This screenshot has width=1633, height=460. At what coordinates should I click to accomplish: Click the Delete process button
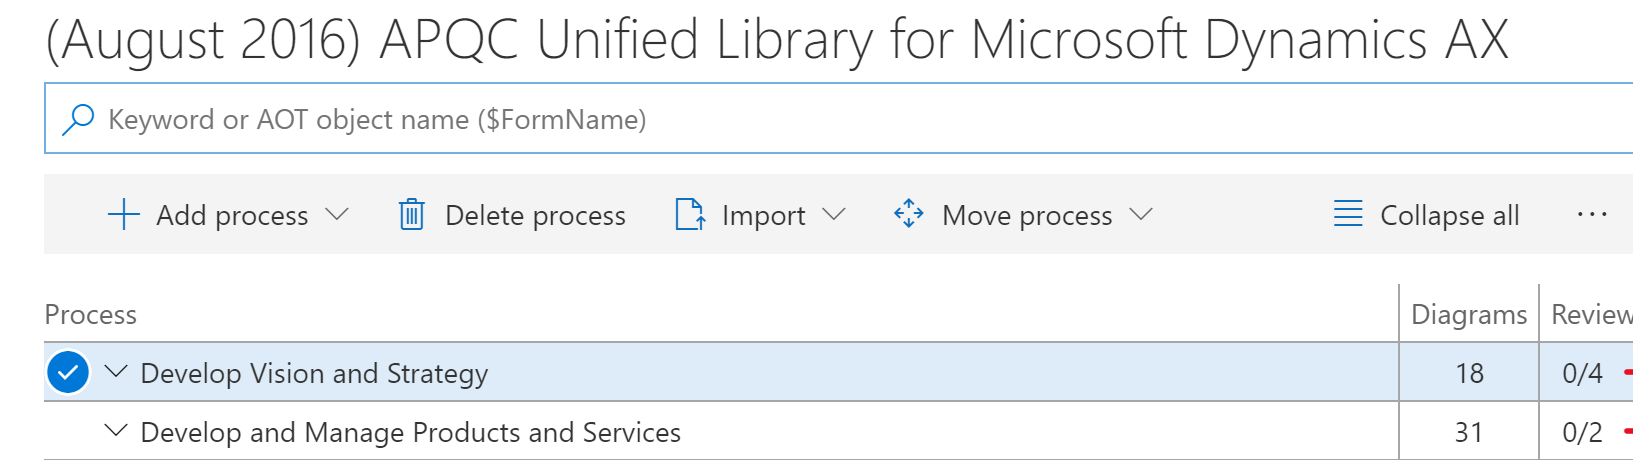coord(512,215)
